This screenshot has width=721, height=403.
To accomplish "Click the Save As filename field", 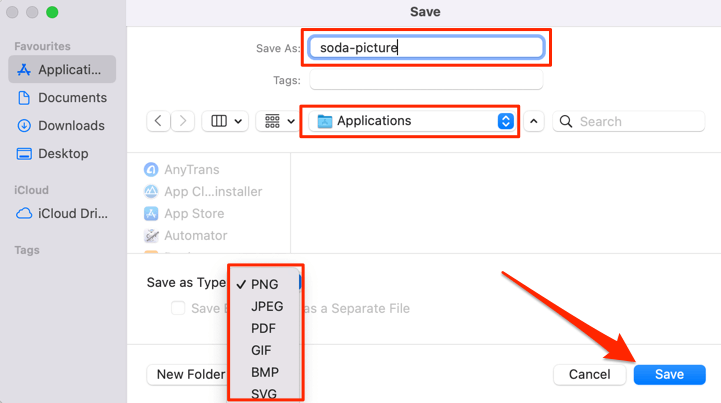I will click(426, 47).
